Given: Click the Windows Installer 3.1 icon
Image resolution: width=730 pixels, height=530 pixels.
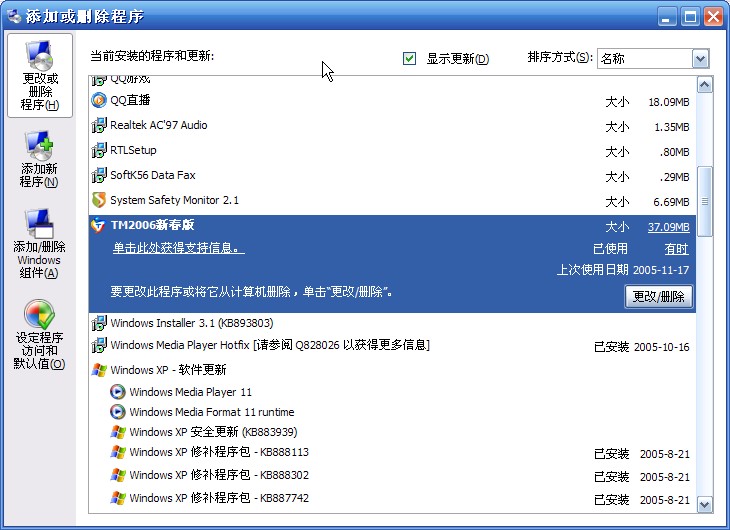Looking at the screenshot, I should pyautogui.click(x=99, y=323).
